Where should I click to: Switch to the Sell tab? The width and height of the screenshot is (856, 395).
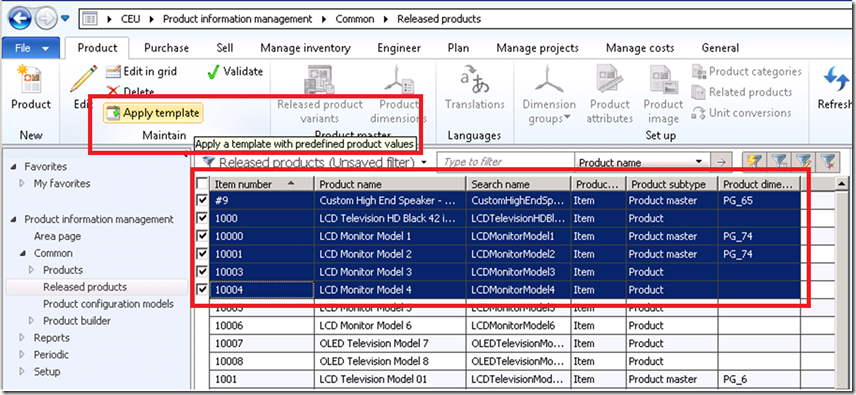(x=225, y=48)
